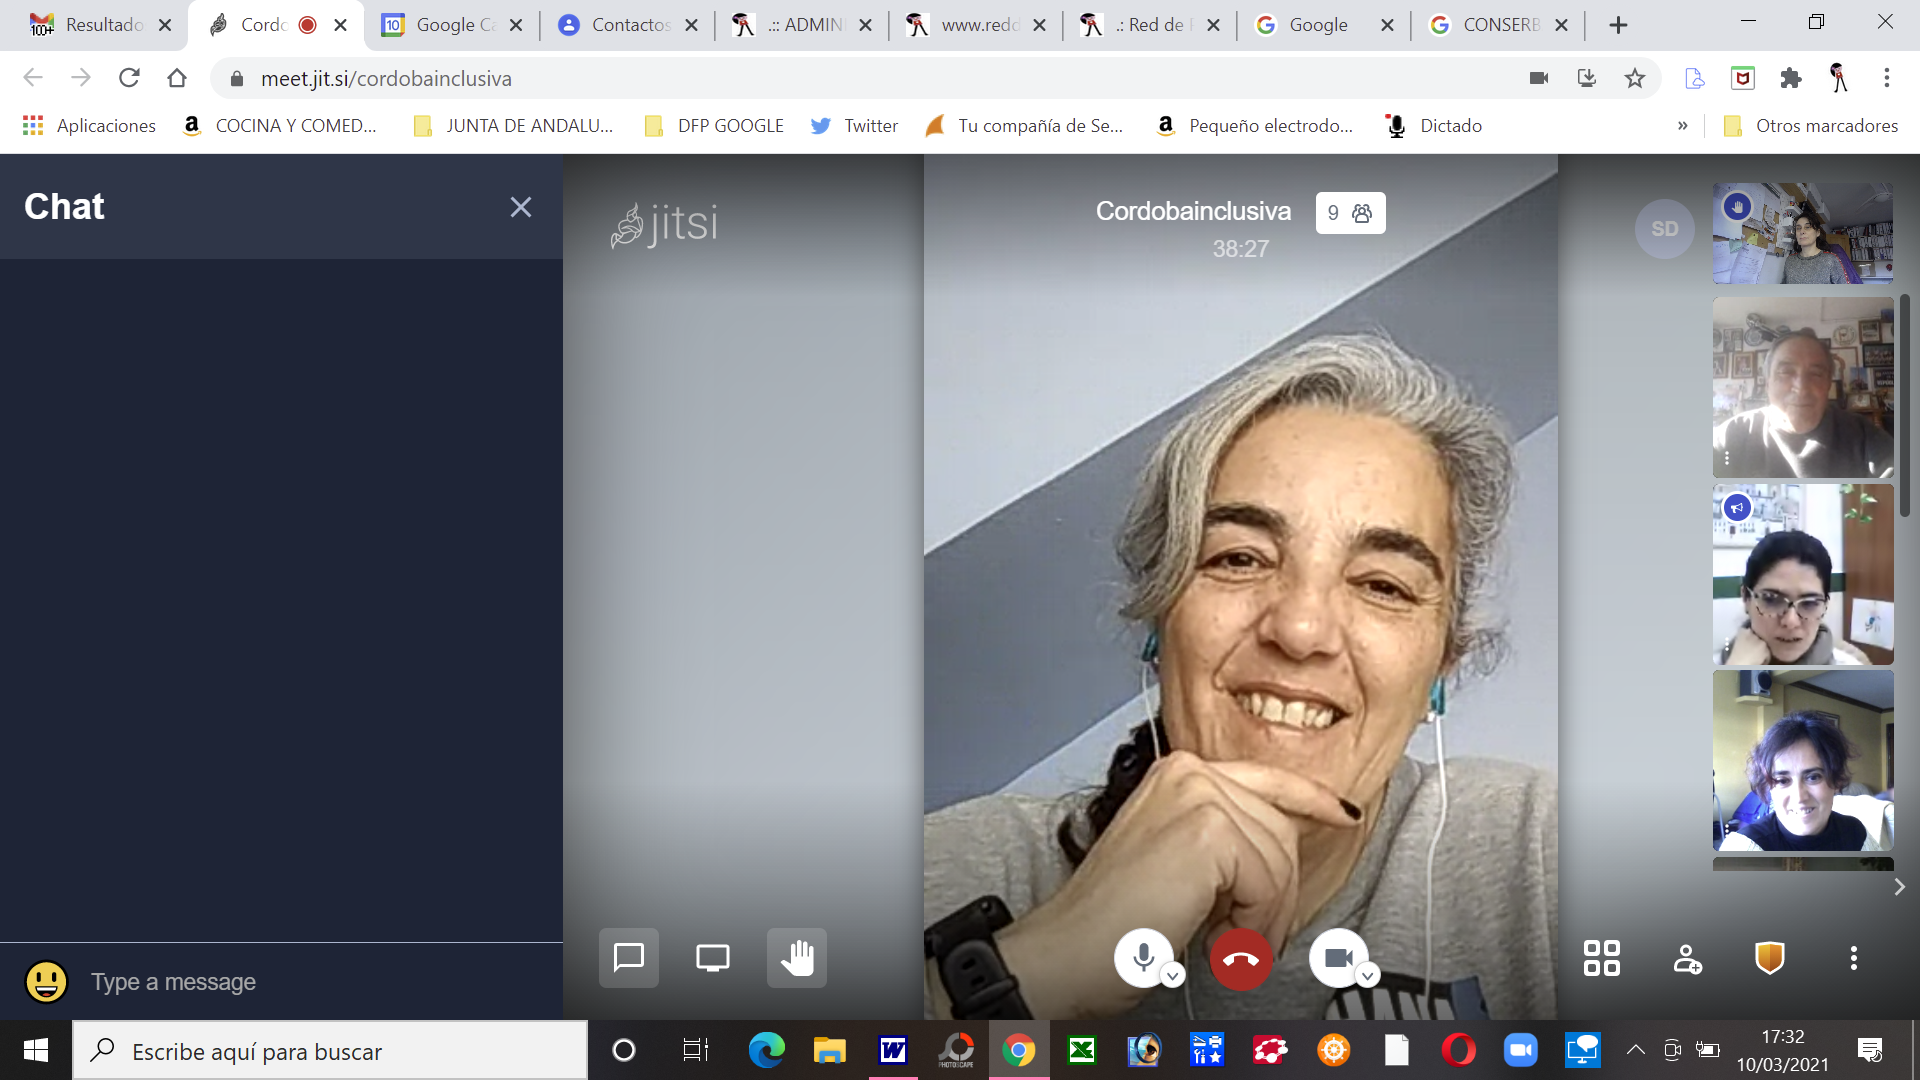This screenshot has width=1920, height=1080.
Task: Mute the microphone
Action: (1143, 957)
